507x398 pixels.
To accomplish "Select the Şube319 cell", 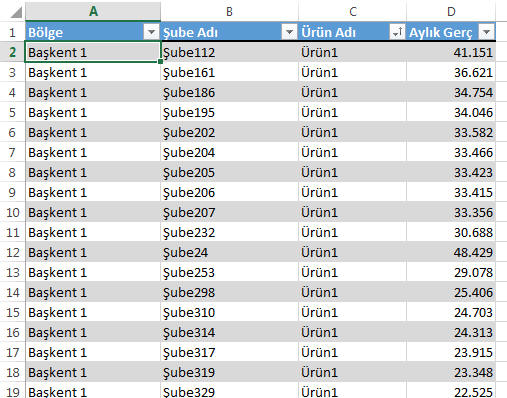I will click(x=229, y=372).
